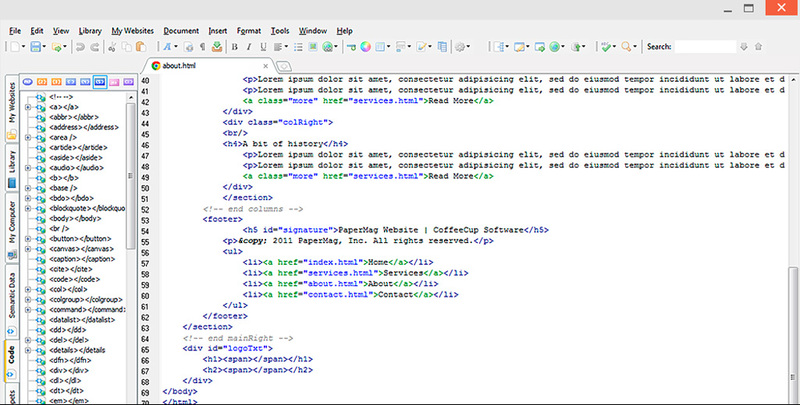Viewport: 800px width, 405px height.
Task: Select the <article></article> tag item
Action: [78, 147]
